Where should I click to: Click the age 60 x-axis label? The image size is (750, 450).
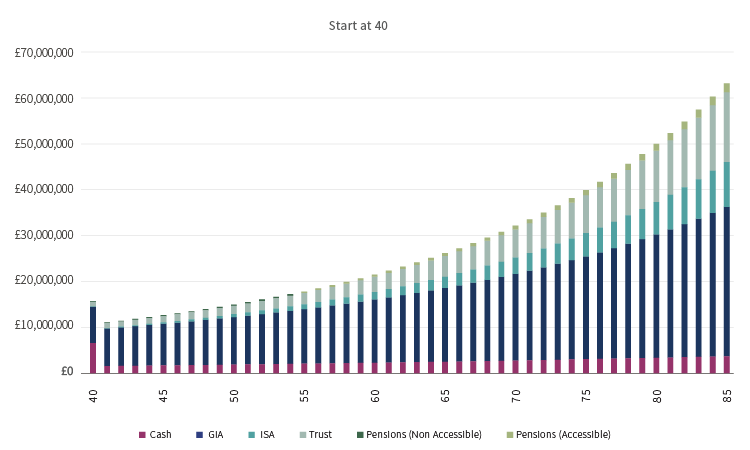375,396
